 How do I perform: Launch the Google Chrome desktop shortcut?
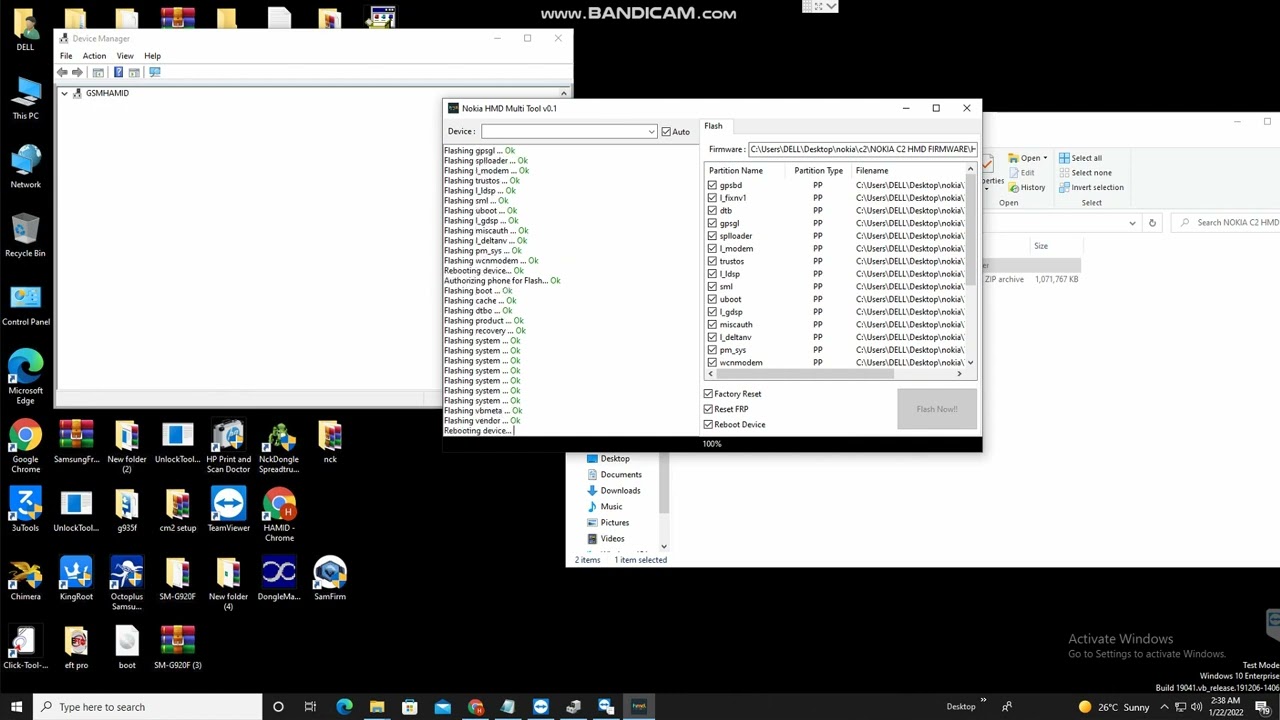26,446
